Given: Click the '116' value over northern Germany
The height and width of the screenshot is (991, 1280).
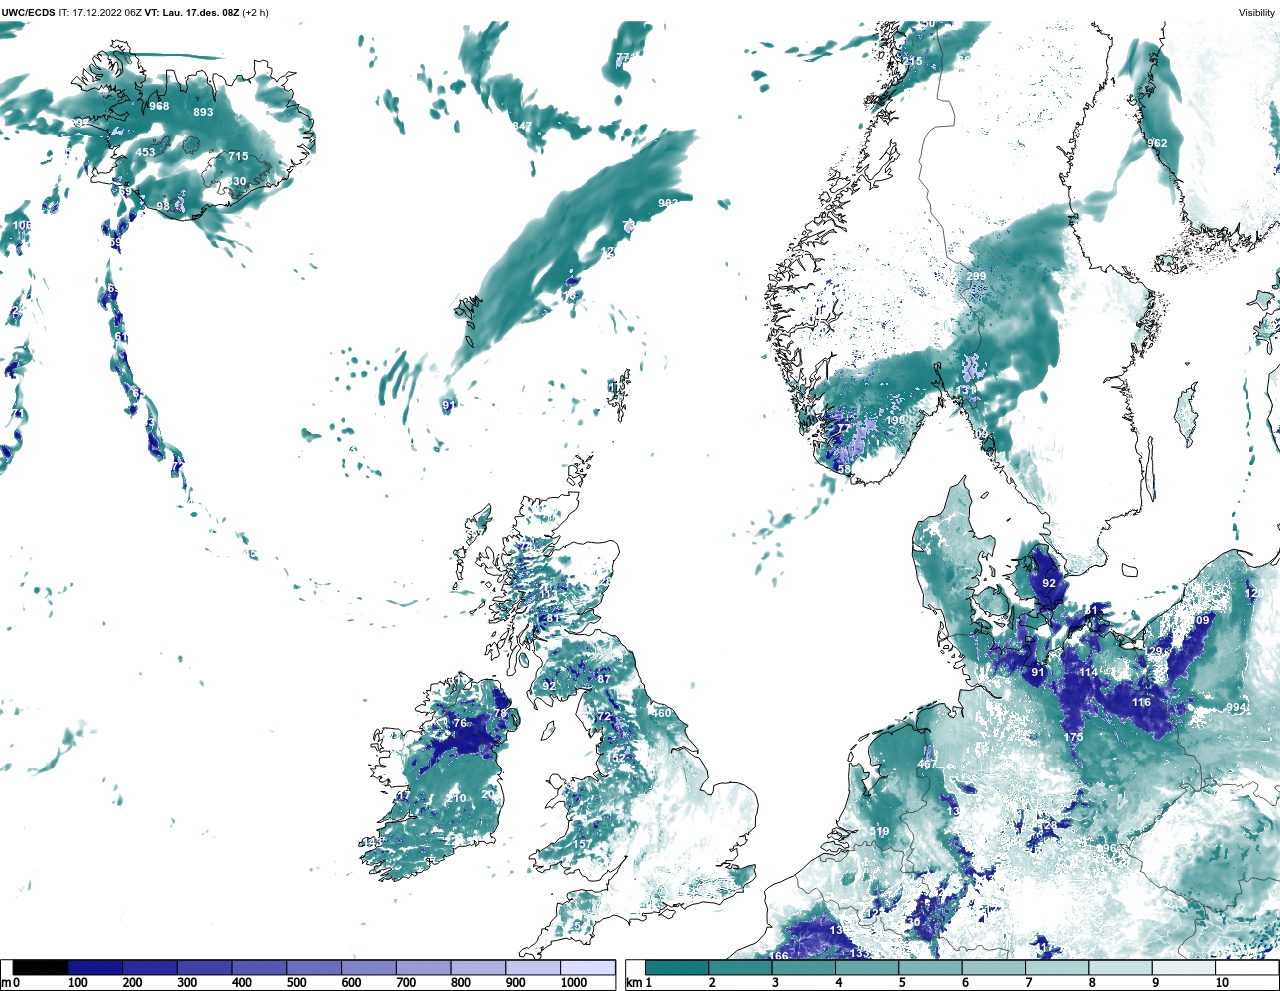Looking at the screenshot, I should tap(1141, 702).
